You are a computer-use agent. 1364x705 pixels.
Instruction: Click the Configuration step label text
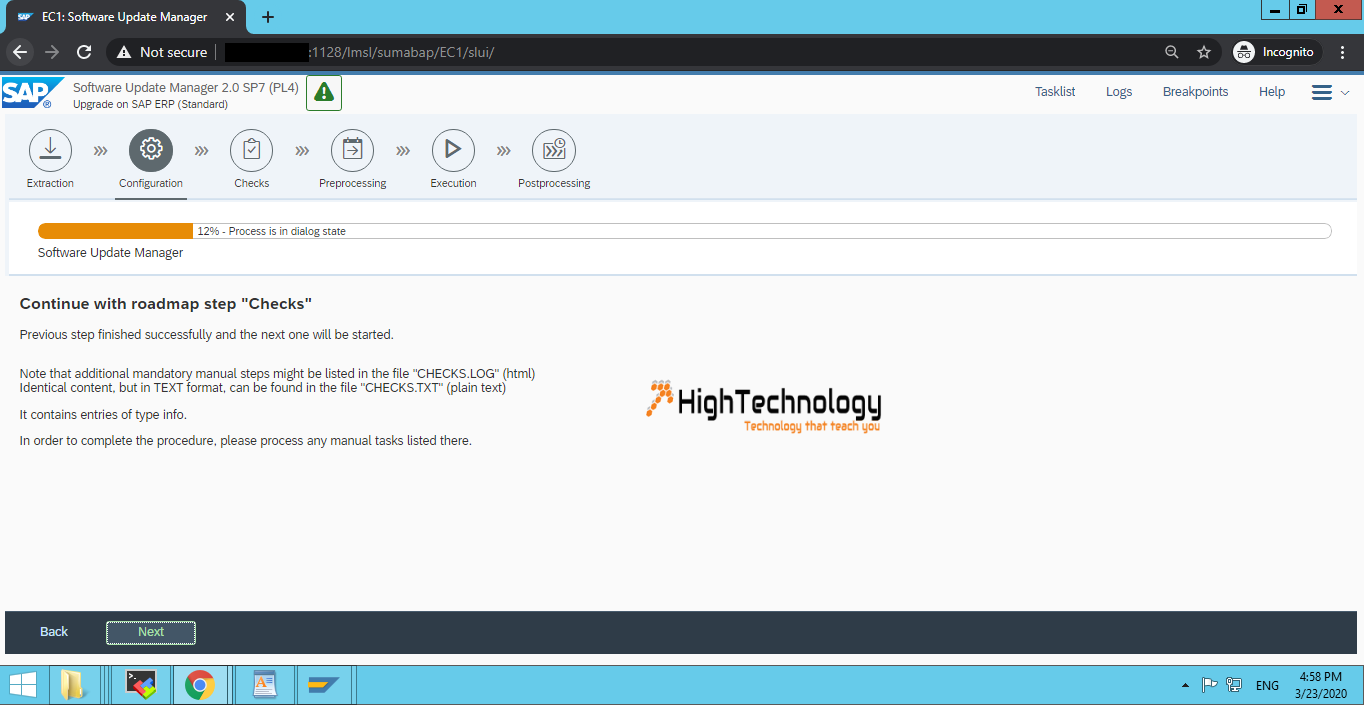point(151,184)
